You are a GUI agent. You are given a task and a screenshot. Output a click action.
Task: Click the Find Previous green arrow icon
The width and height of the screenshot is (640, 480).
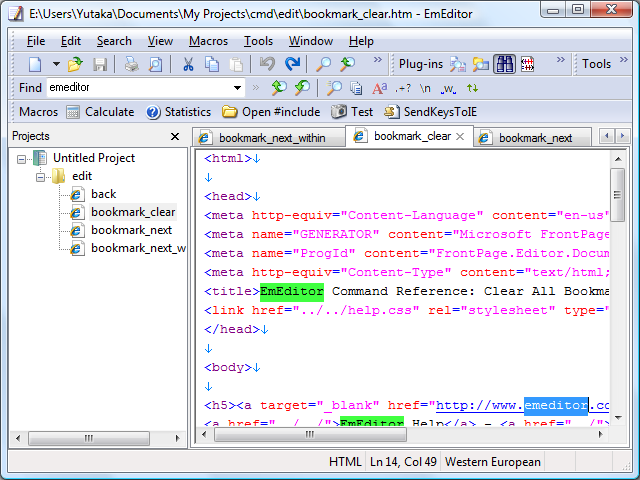[302, 87]
